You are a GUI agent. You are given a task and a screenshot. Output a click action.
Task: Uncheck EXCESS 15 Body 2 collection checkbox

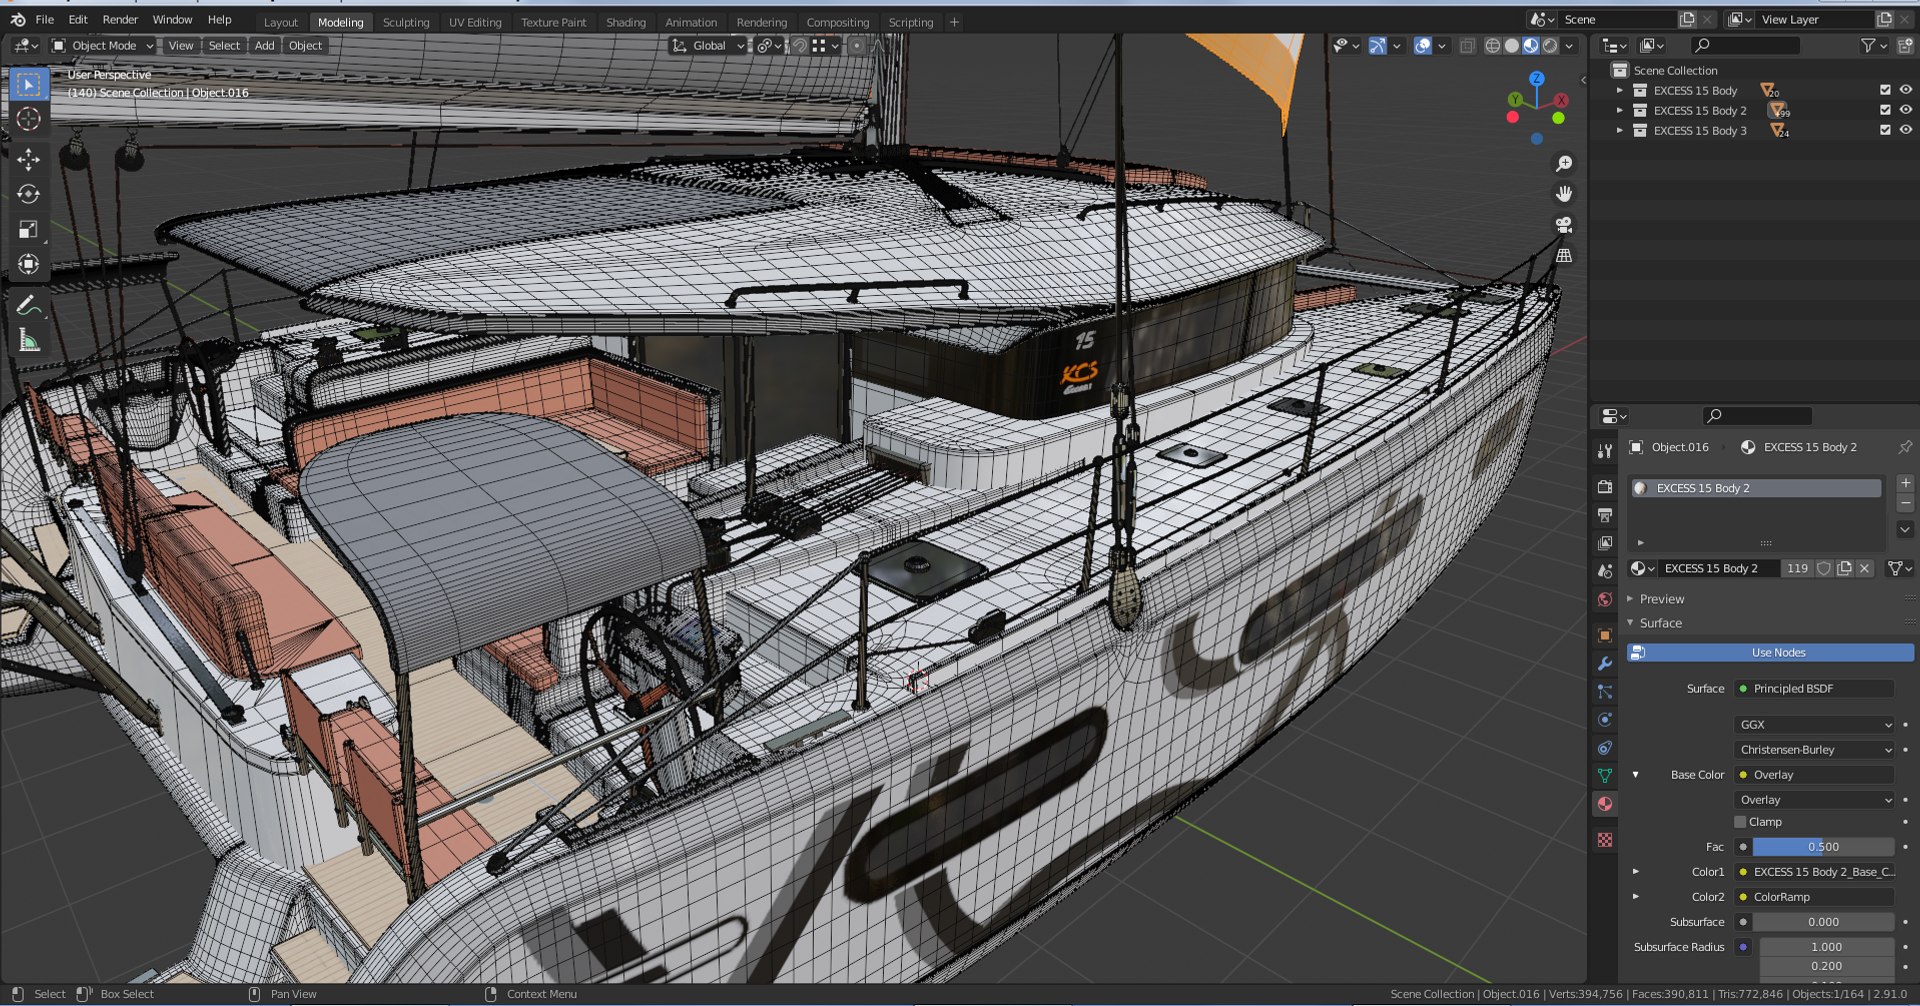click(1885, 110)
